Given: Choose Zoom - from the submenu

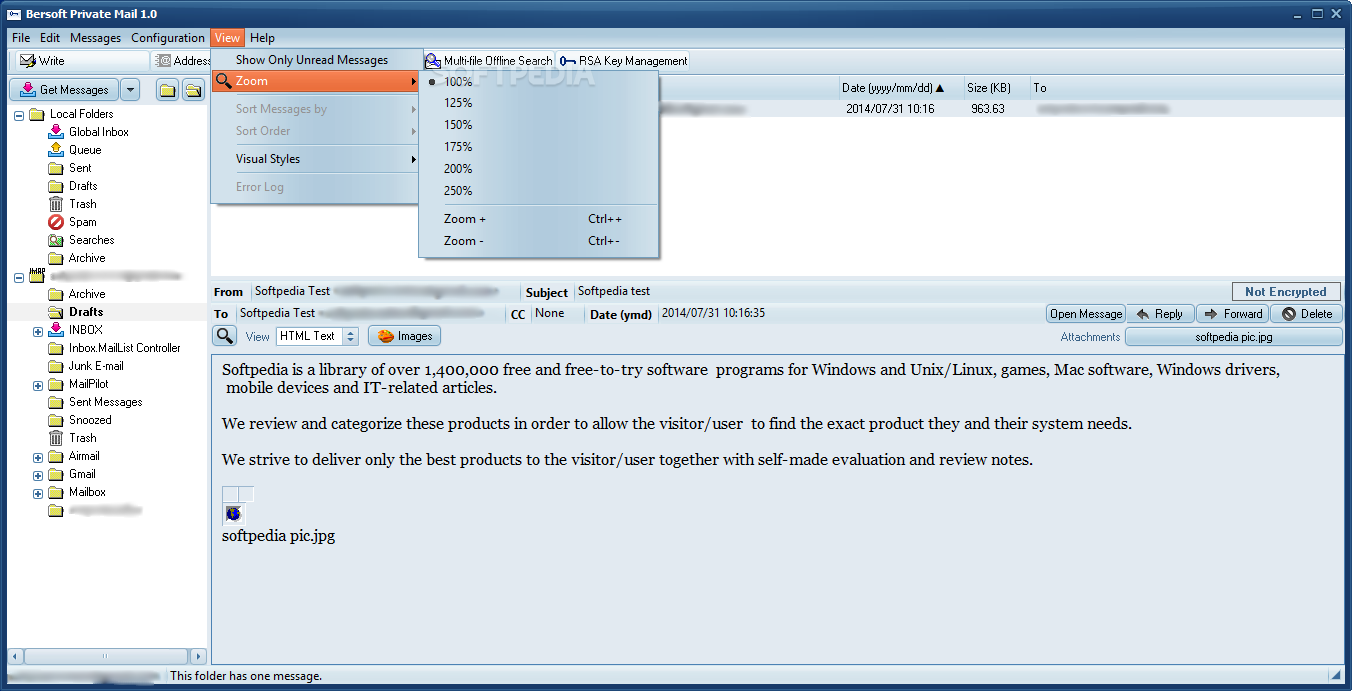Looking at the screenshot, I should pos(539,241).
